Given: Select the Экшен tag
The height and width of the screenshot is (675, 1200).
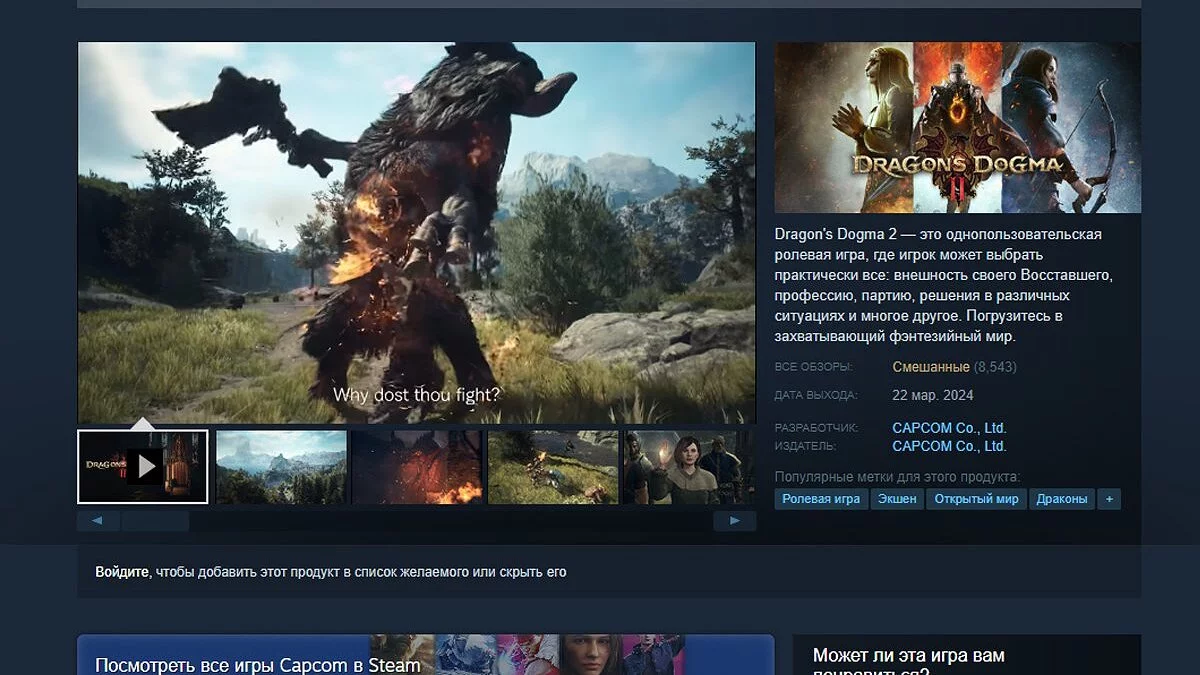Looking at the screenshot, I should click(897, 499).
